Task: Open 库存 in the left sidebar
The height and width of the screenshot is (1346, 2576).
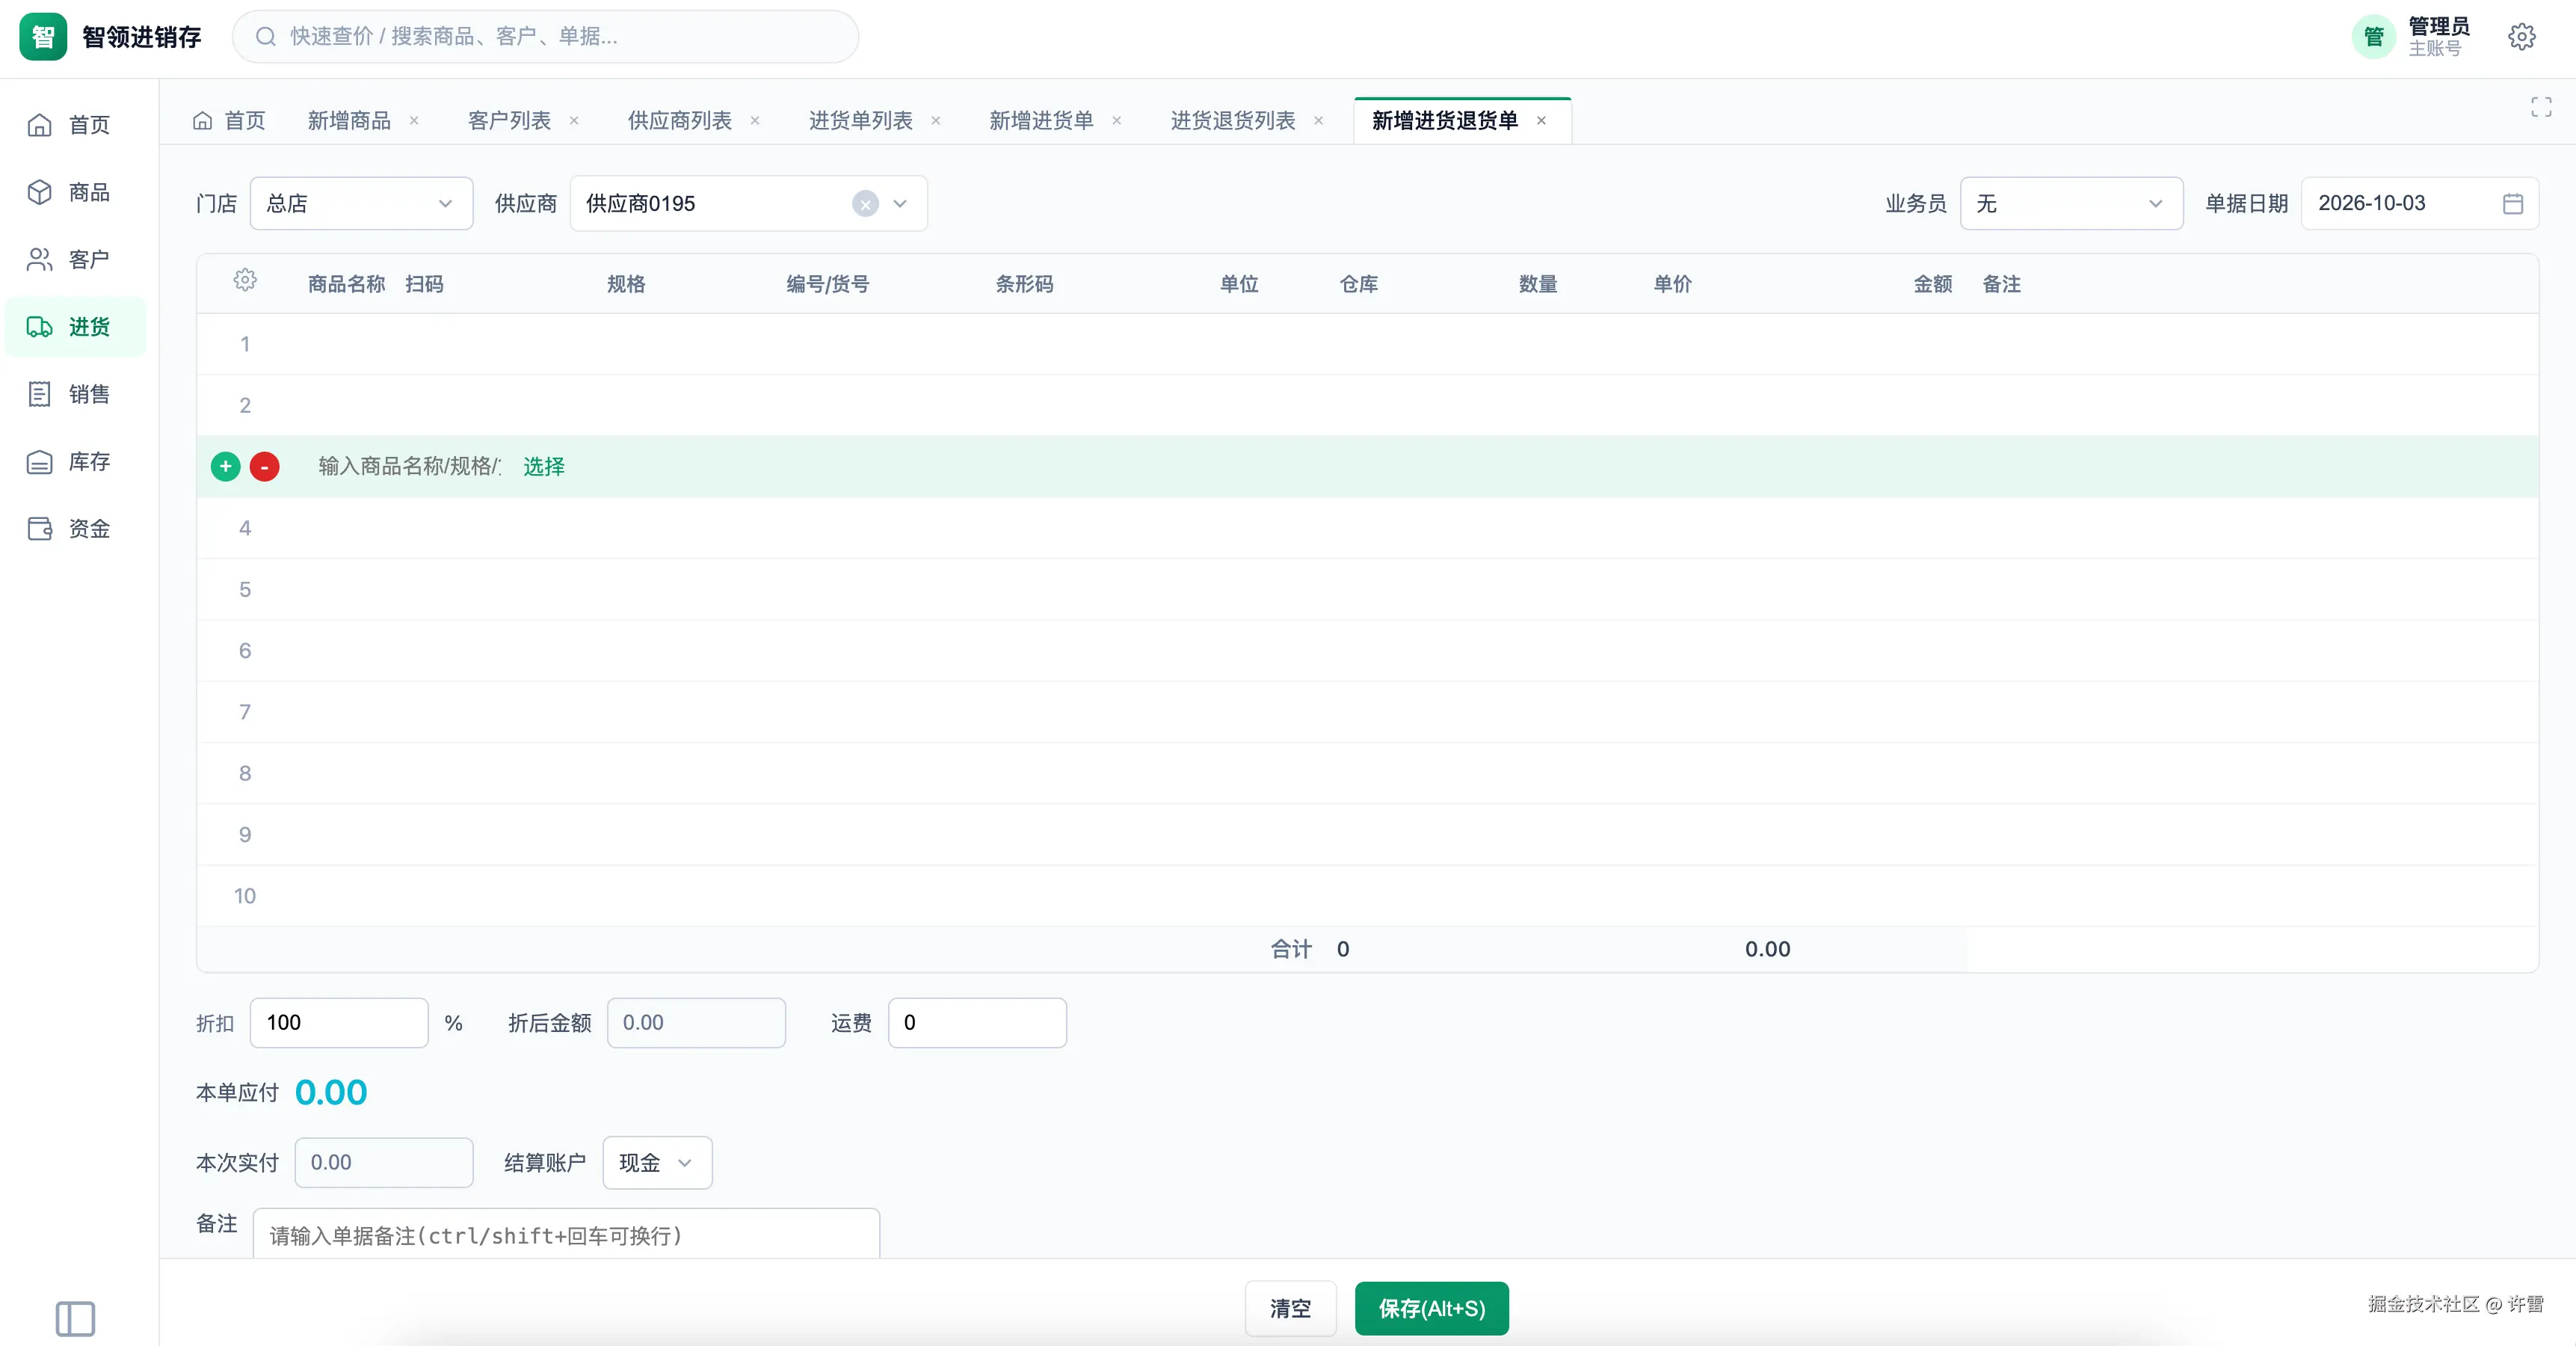Action: [x=75, y=462]
